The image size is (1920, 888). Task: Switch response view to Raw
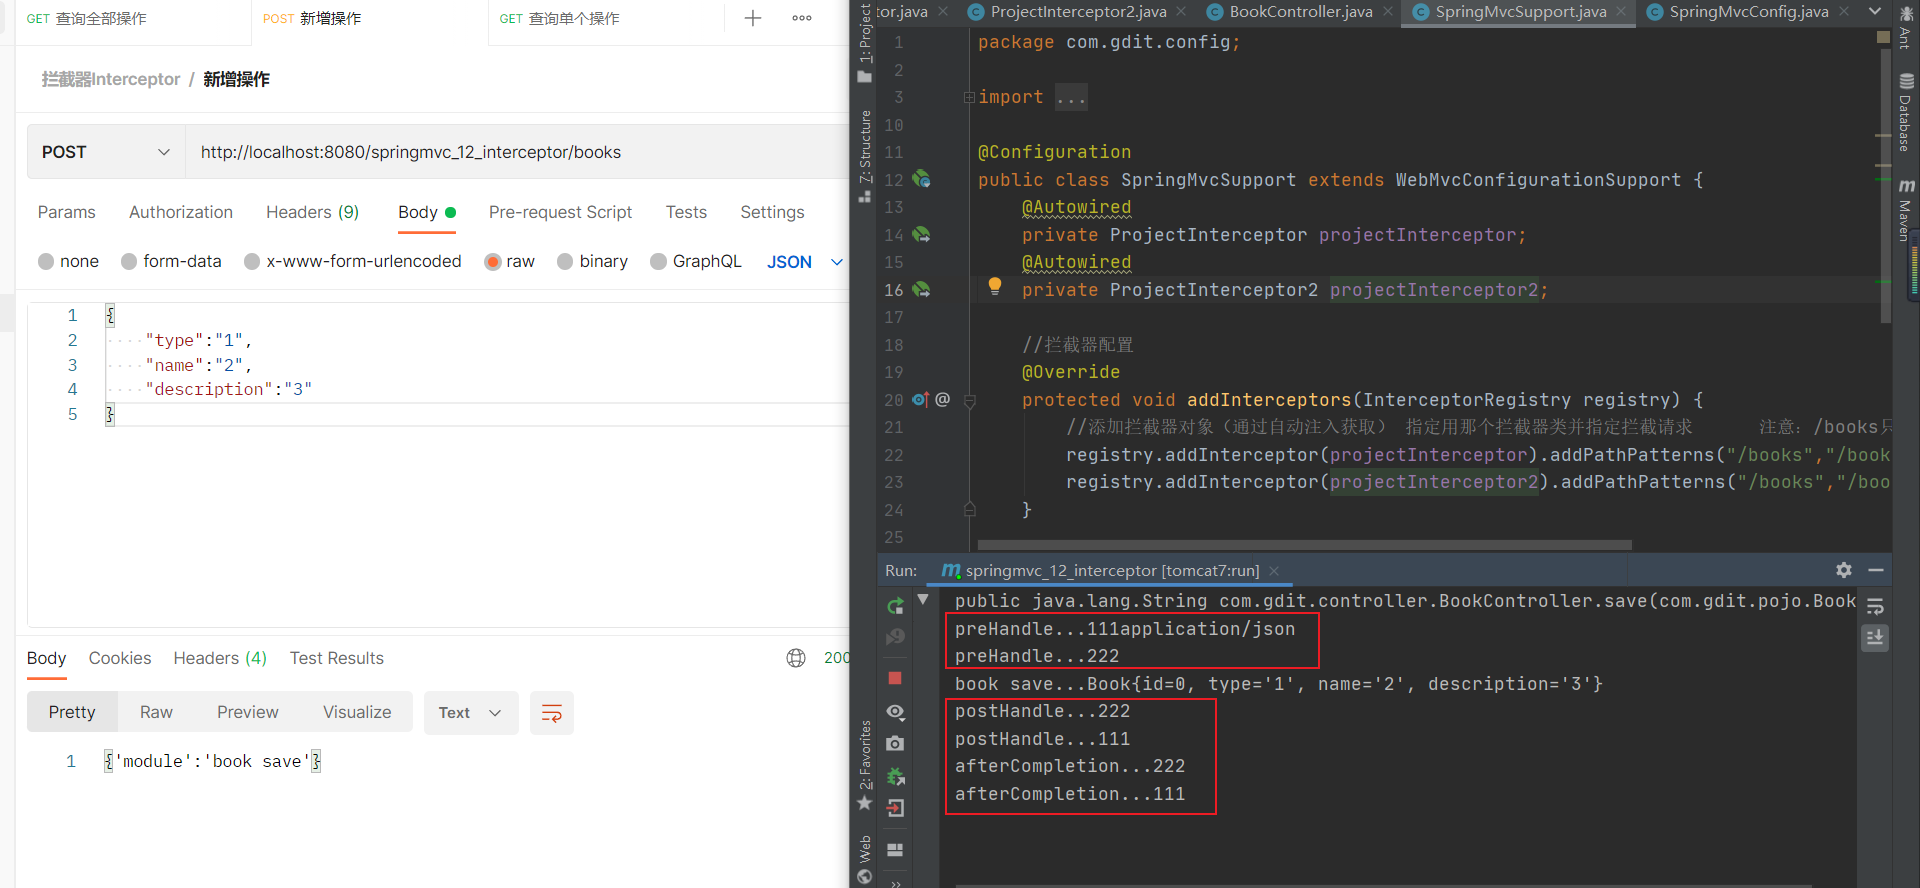point(156,712)
